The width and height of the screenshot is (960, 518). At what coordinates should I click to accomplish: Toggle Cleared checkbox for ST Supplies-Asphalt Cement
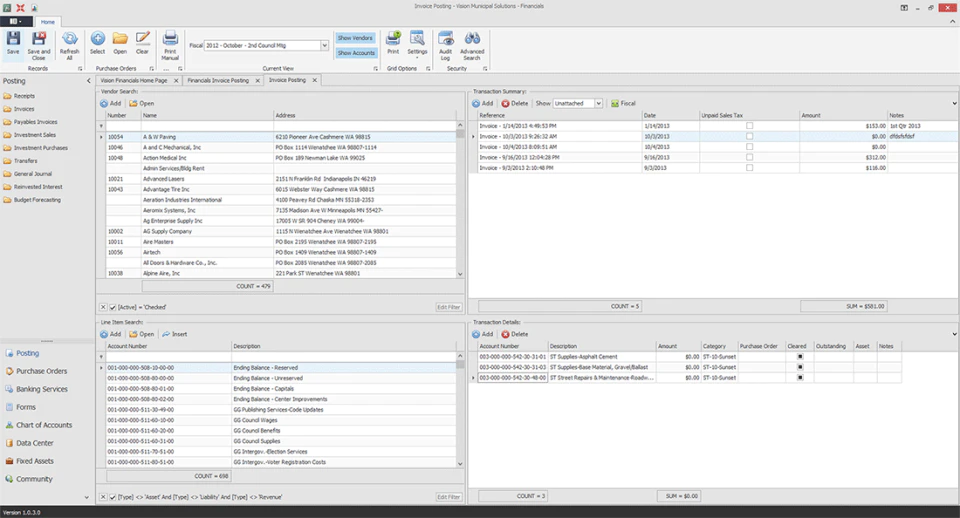(800, 356)
